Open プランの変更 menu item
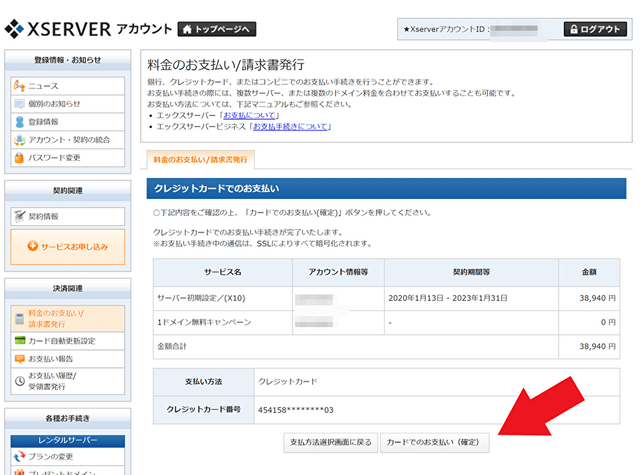This screenshot has height=475, width=640. (x=68, y=456)
